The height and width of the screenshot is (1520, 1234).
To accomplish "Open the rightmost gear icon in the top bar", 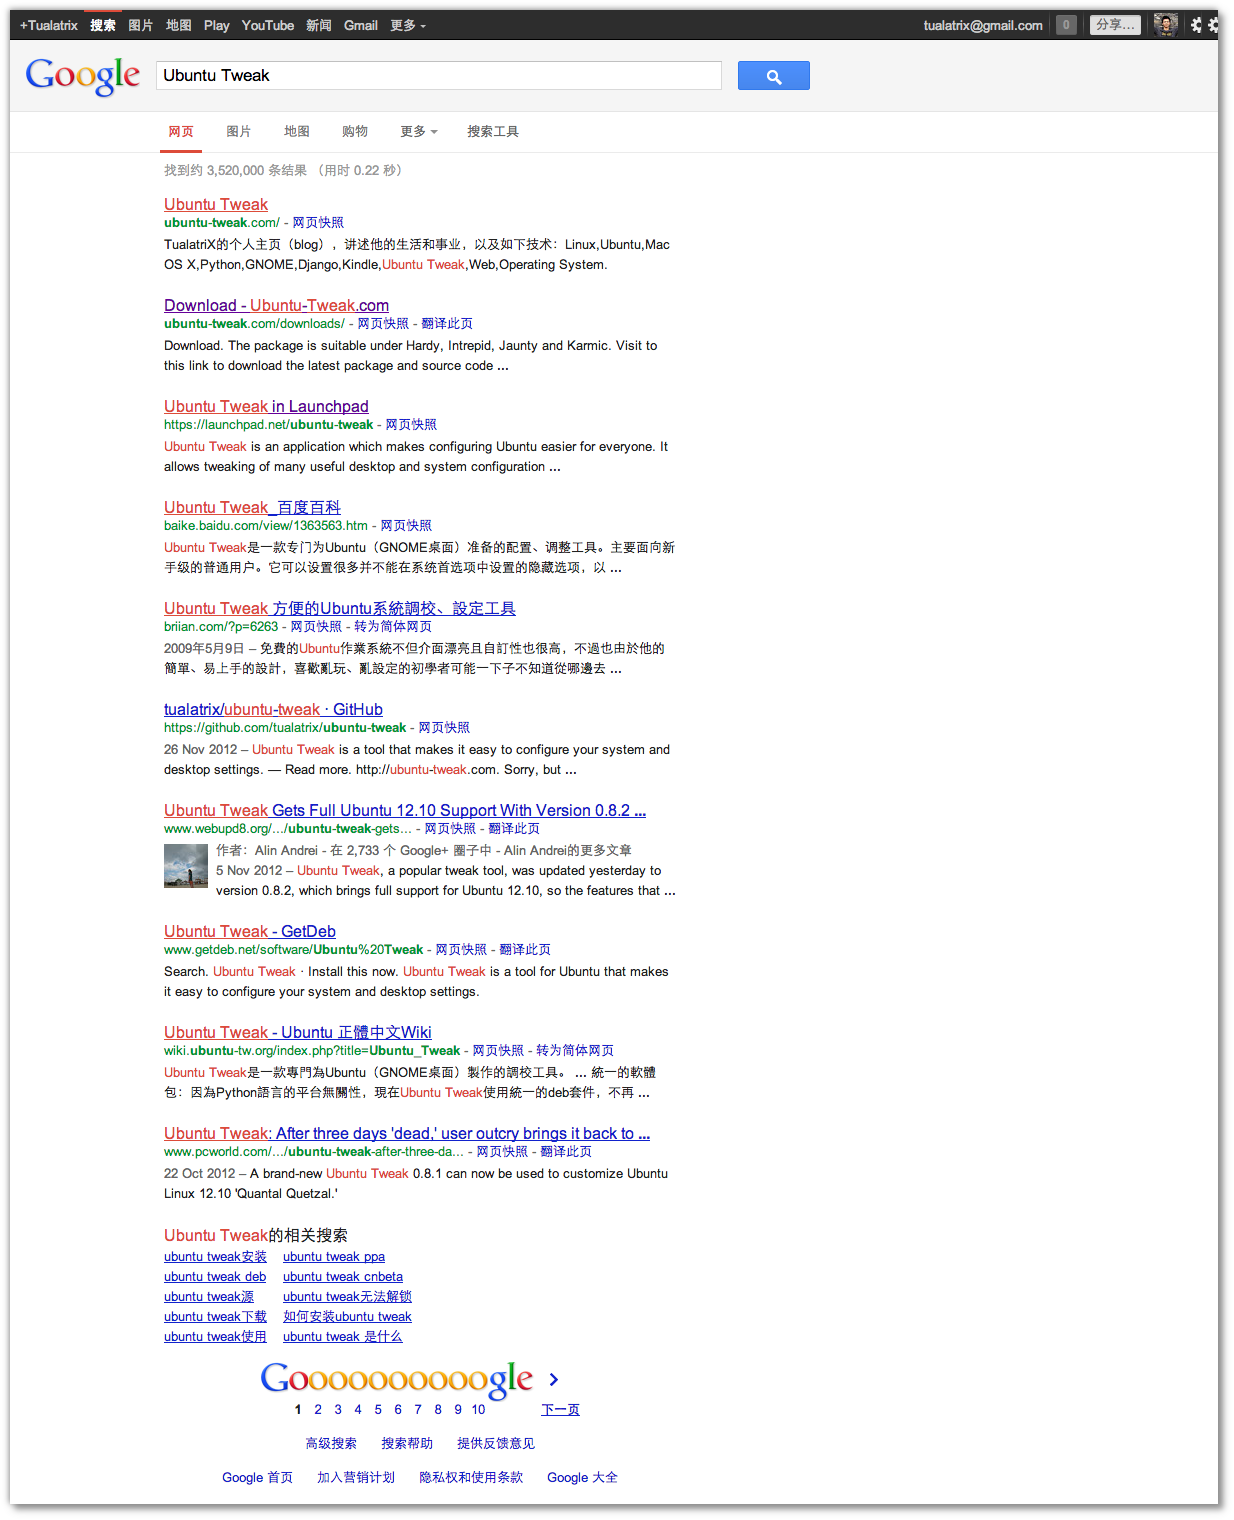I will click(x=1216, y=24).
